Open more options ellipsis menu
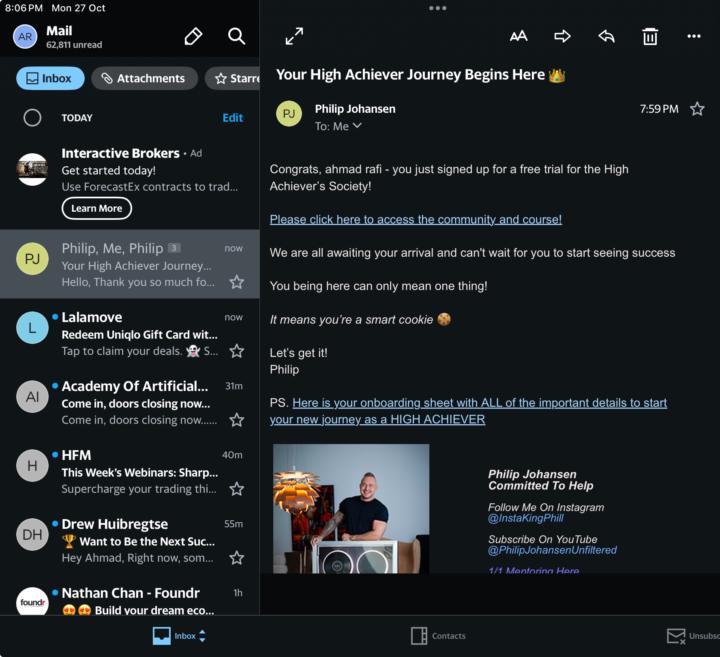This screenshot has width=720, height=657. (694, 37)
